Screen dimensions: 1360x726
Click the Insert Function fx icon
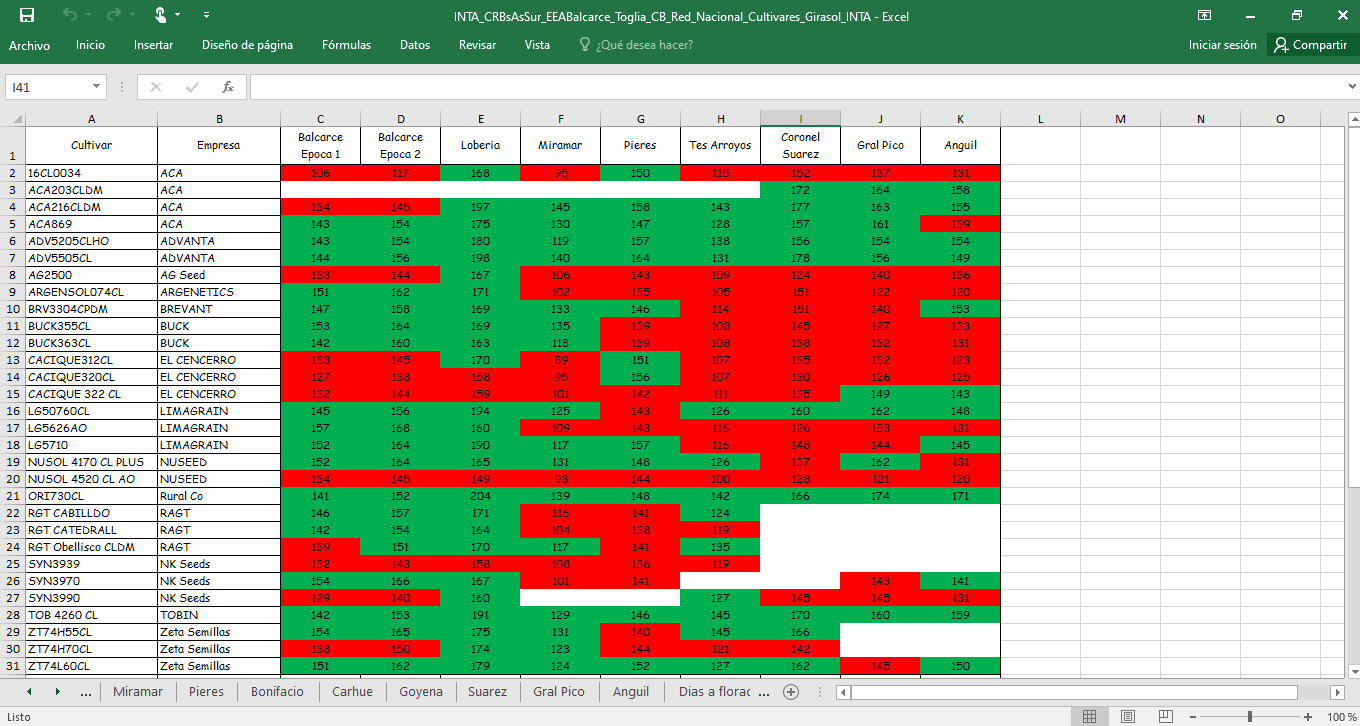[x=228, y=87]
